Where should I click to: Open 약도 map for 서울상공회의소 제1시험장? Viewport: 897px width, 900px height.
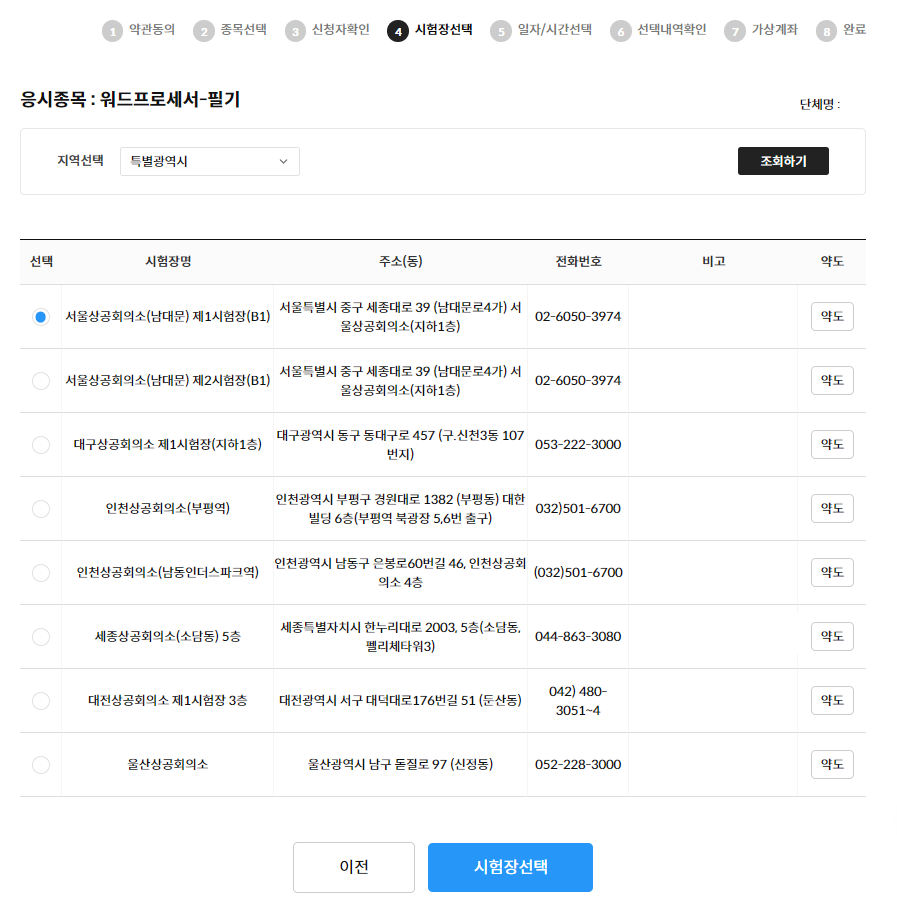pos(832,317)
